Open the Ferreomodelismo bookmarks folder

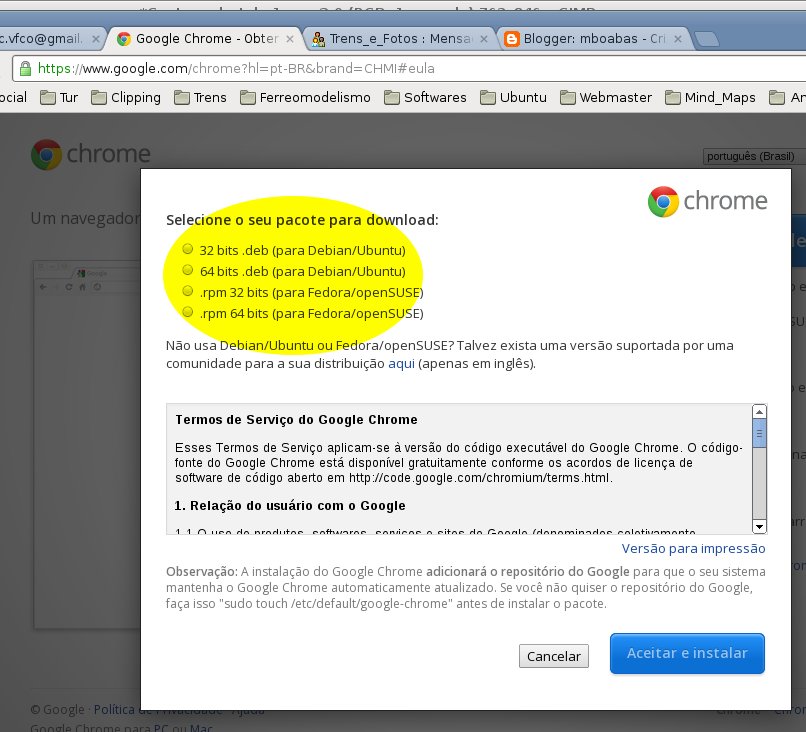click(305, 97)
